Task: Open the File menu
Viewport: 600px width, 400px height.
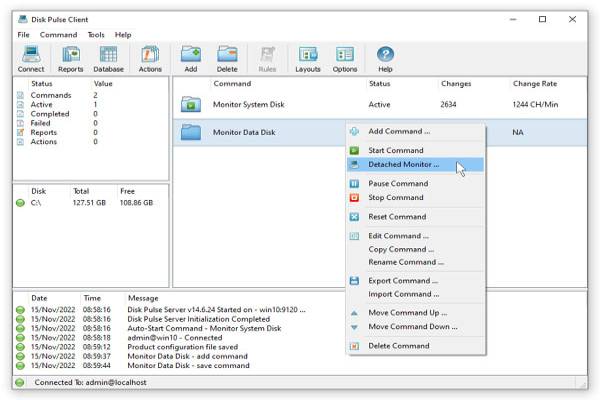Action: coord(23,35)
